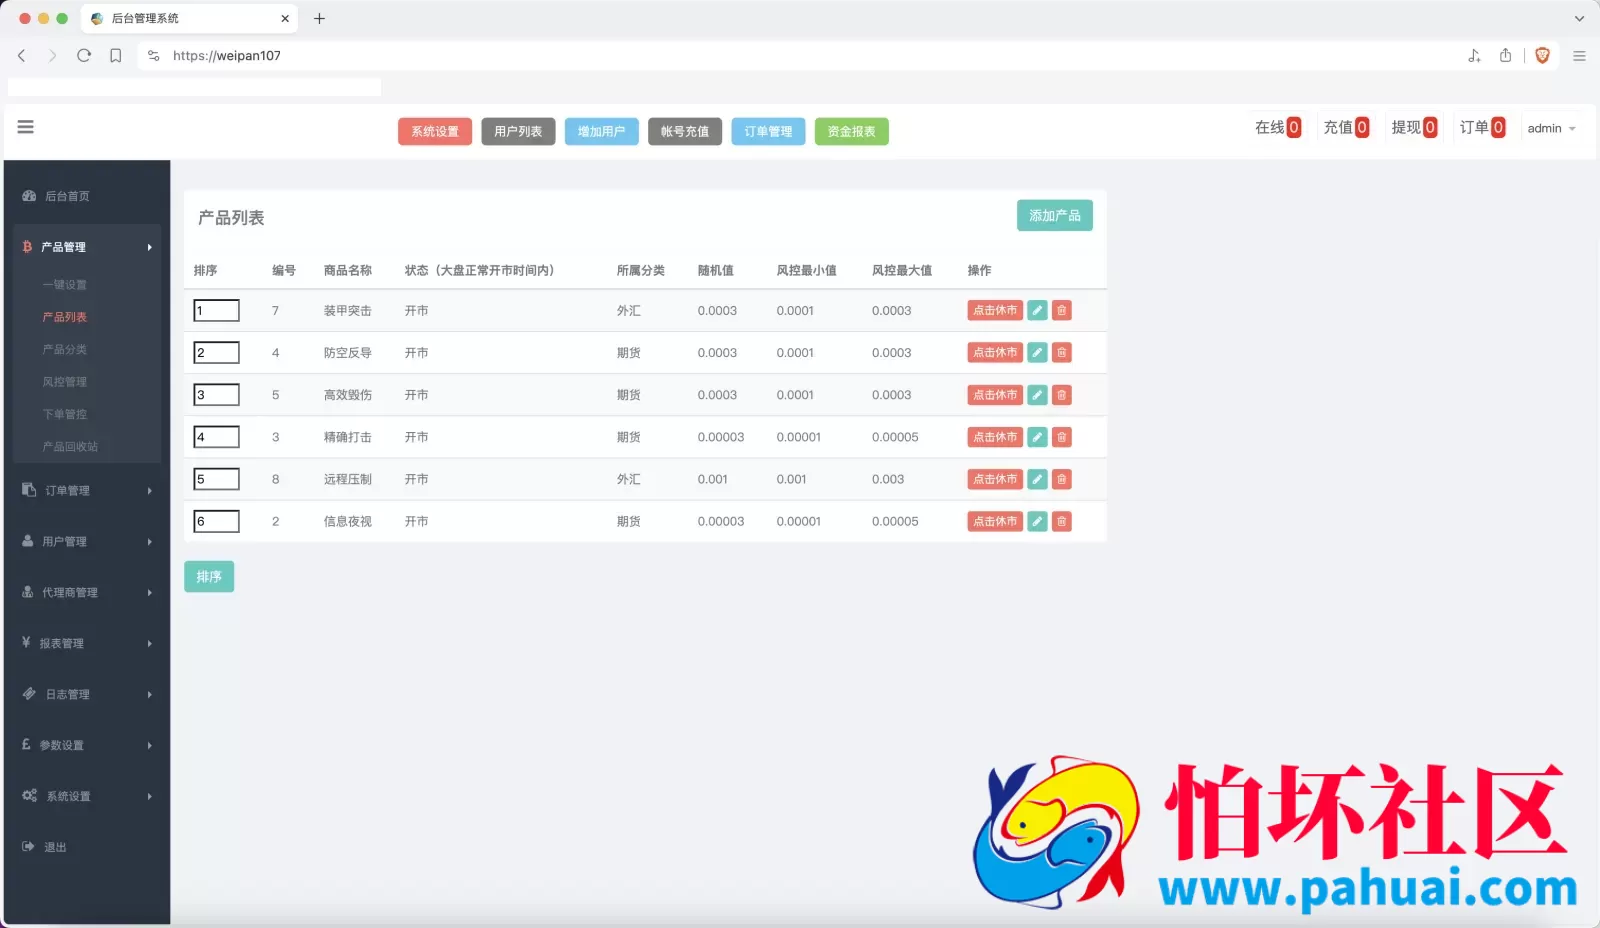
Task: Delete the 信息夜视 product with trash icon
Action: [1062, 521]
